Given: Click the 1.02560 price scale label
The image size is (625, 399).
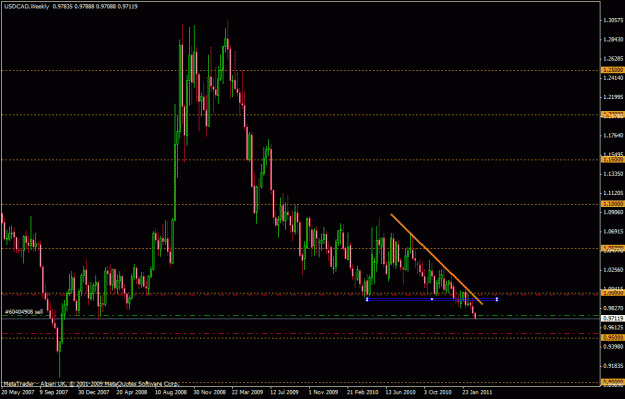Looking at the screenshot, I should [613, 270].
